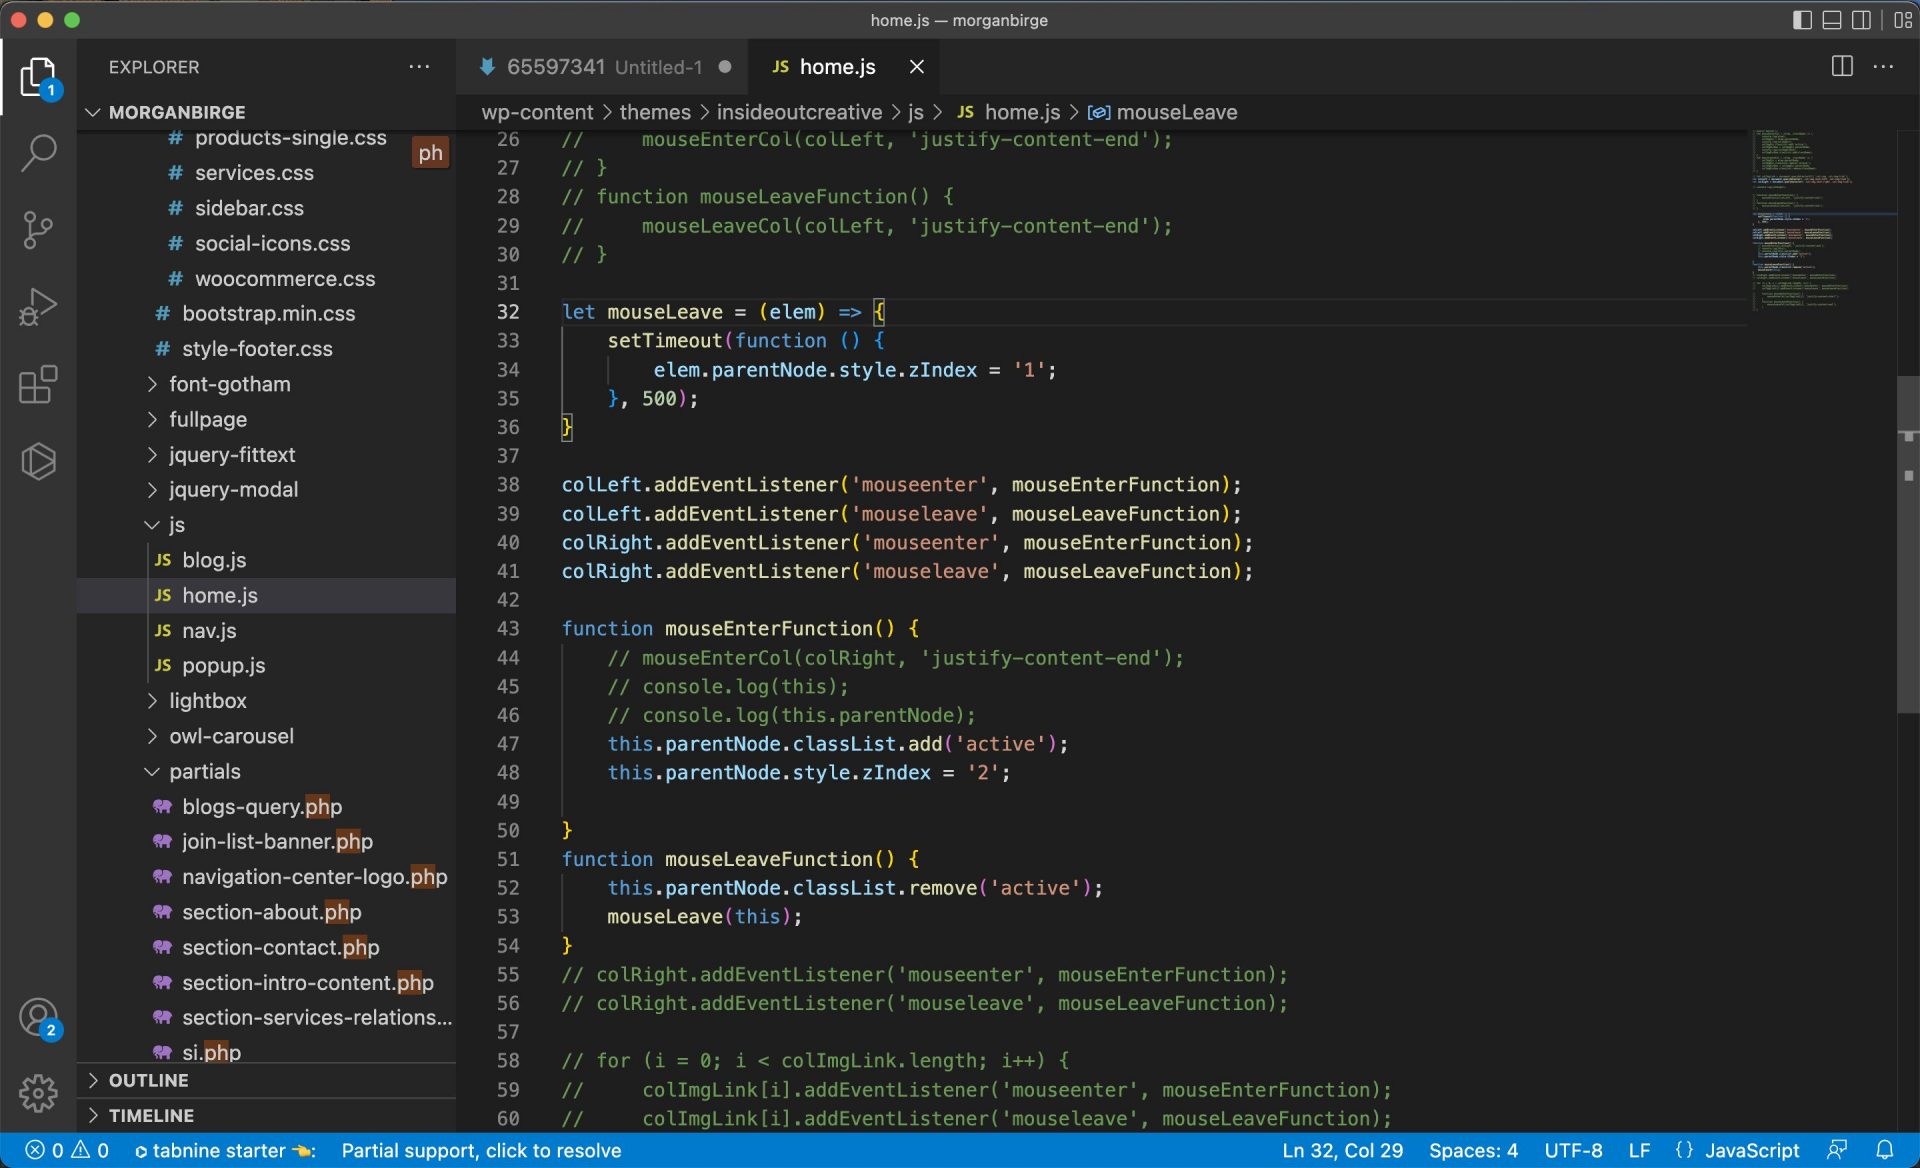Click wp-content breadcrumb
The width and height of the screenshot is (1920, 1168).
coord(537,112)
